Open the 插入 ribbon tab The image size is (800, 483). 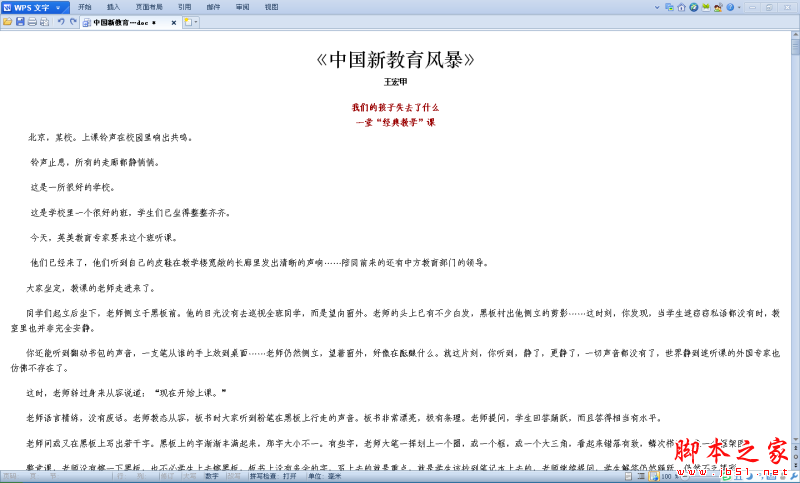click(113, 7)
